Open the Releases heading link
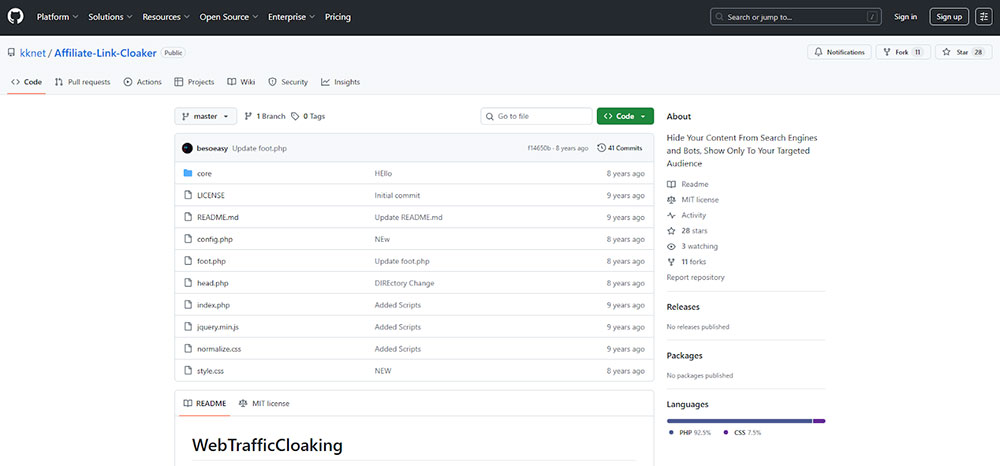Screen dimensions: 1000x466 (x=683, y=307)
